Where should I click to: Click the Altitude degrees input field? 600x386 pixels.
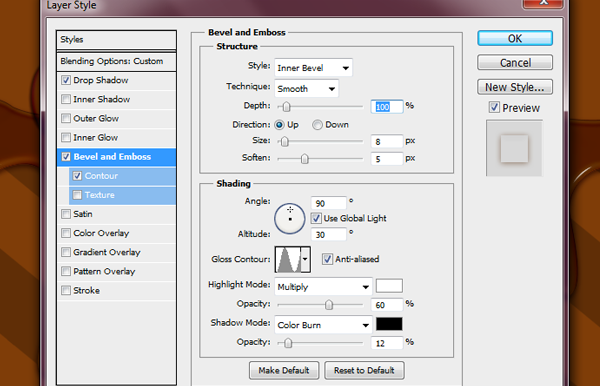(x=329, y=234)
